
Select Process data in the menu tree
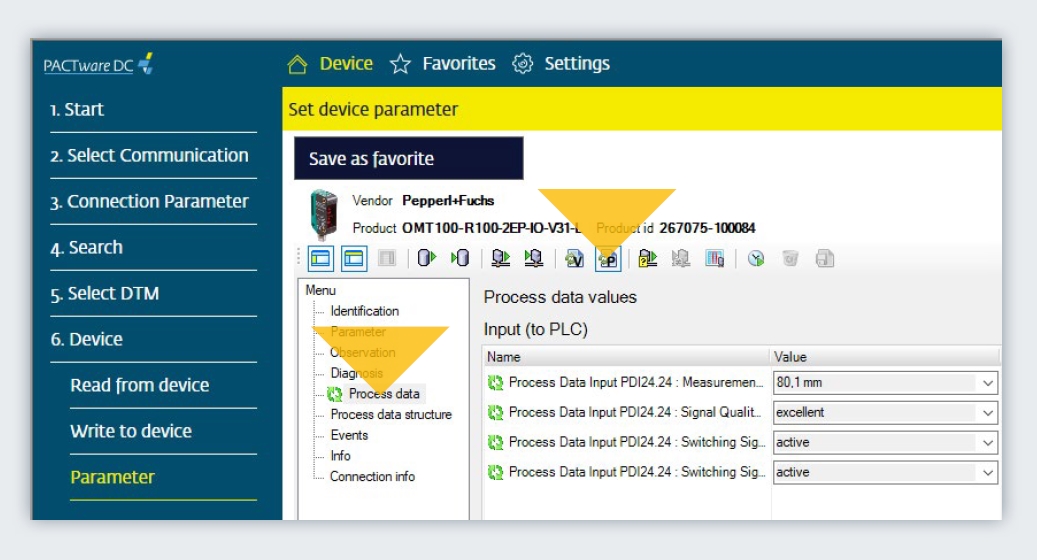click(x=384, y=393)
